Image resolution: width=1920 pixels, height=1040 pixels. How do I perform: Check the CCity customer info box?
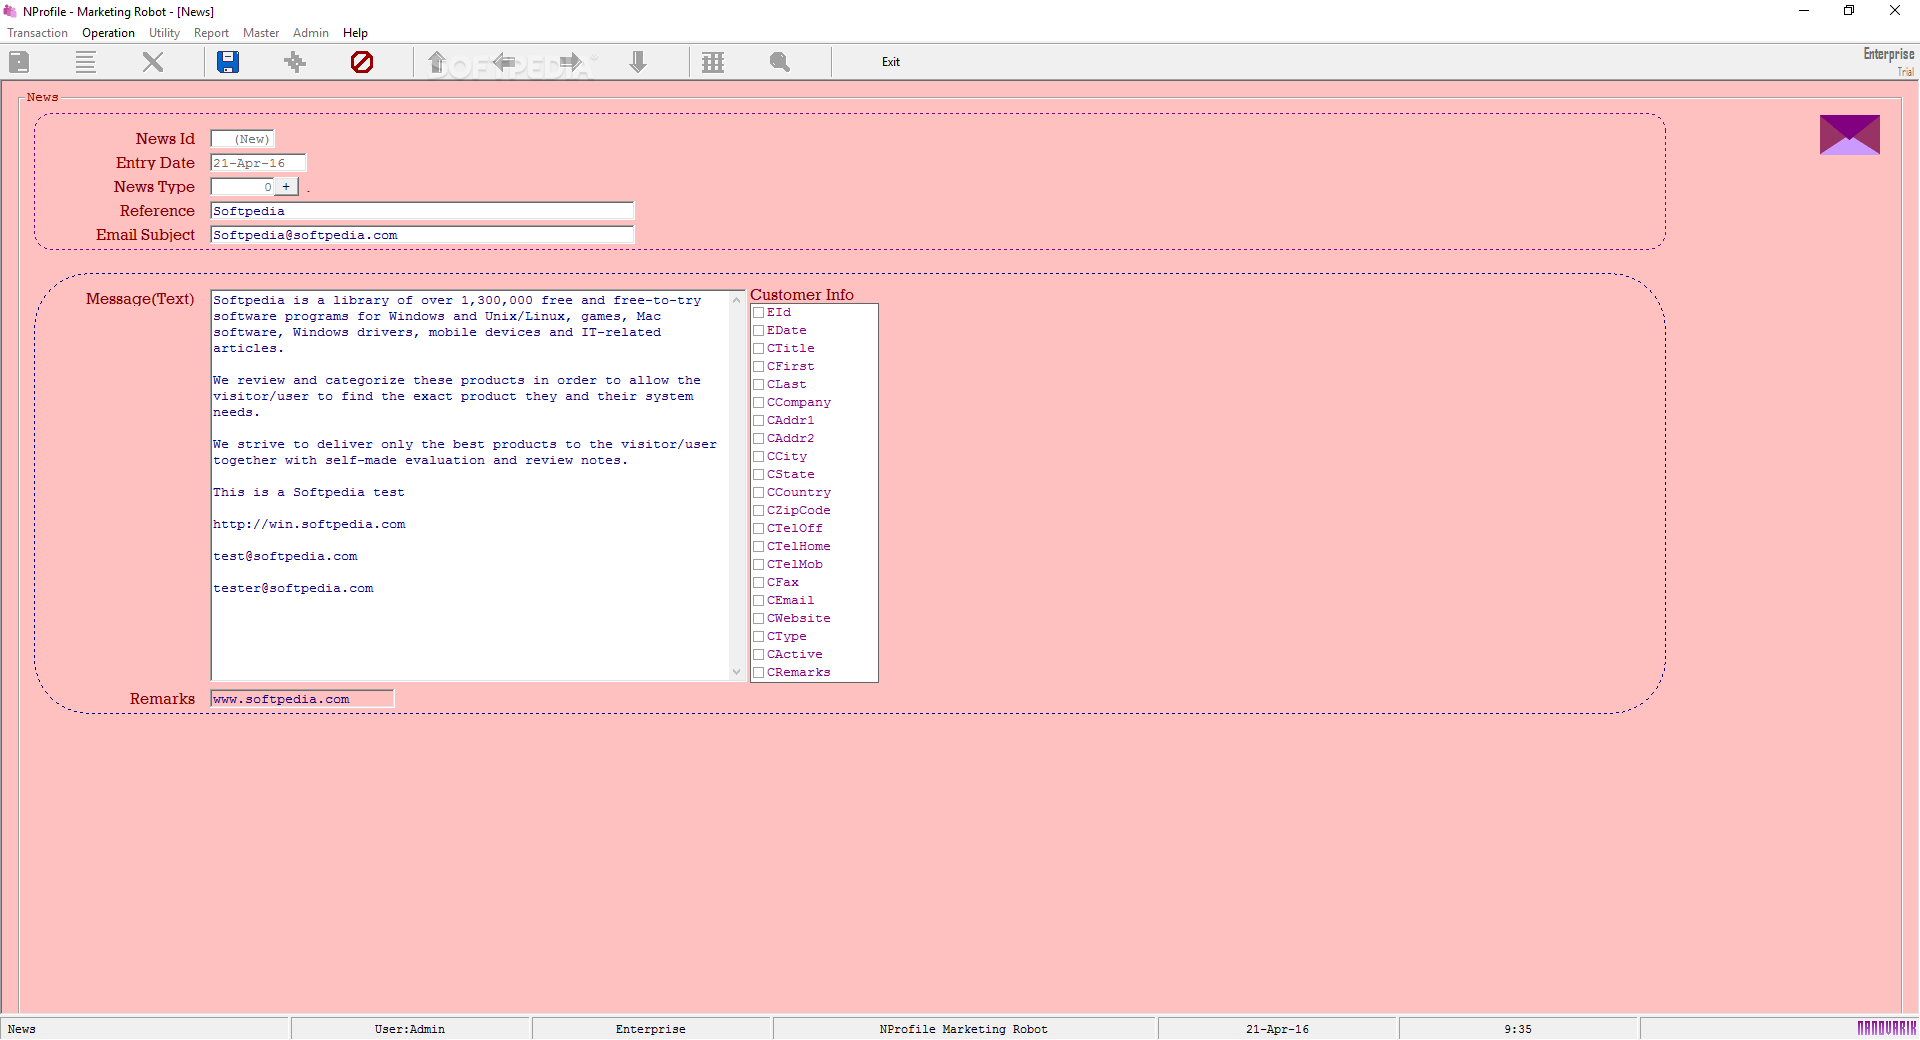pos(759,457)
